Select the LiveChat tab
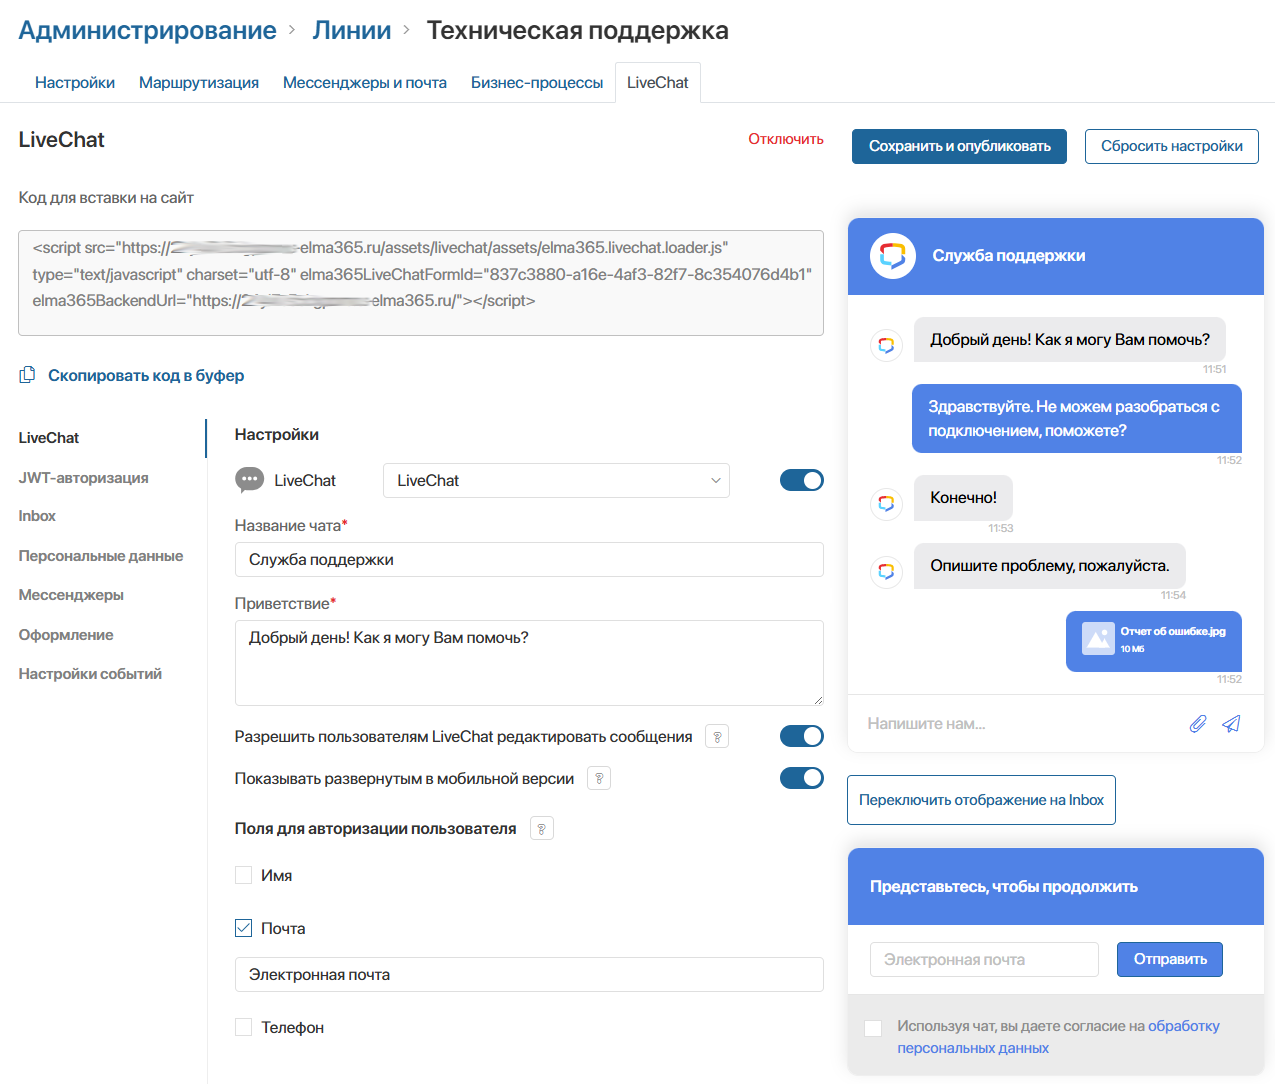The width and height of the screenshot is (1275, 1084). [658, 83]
